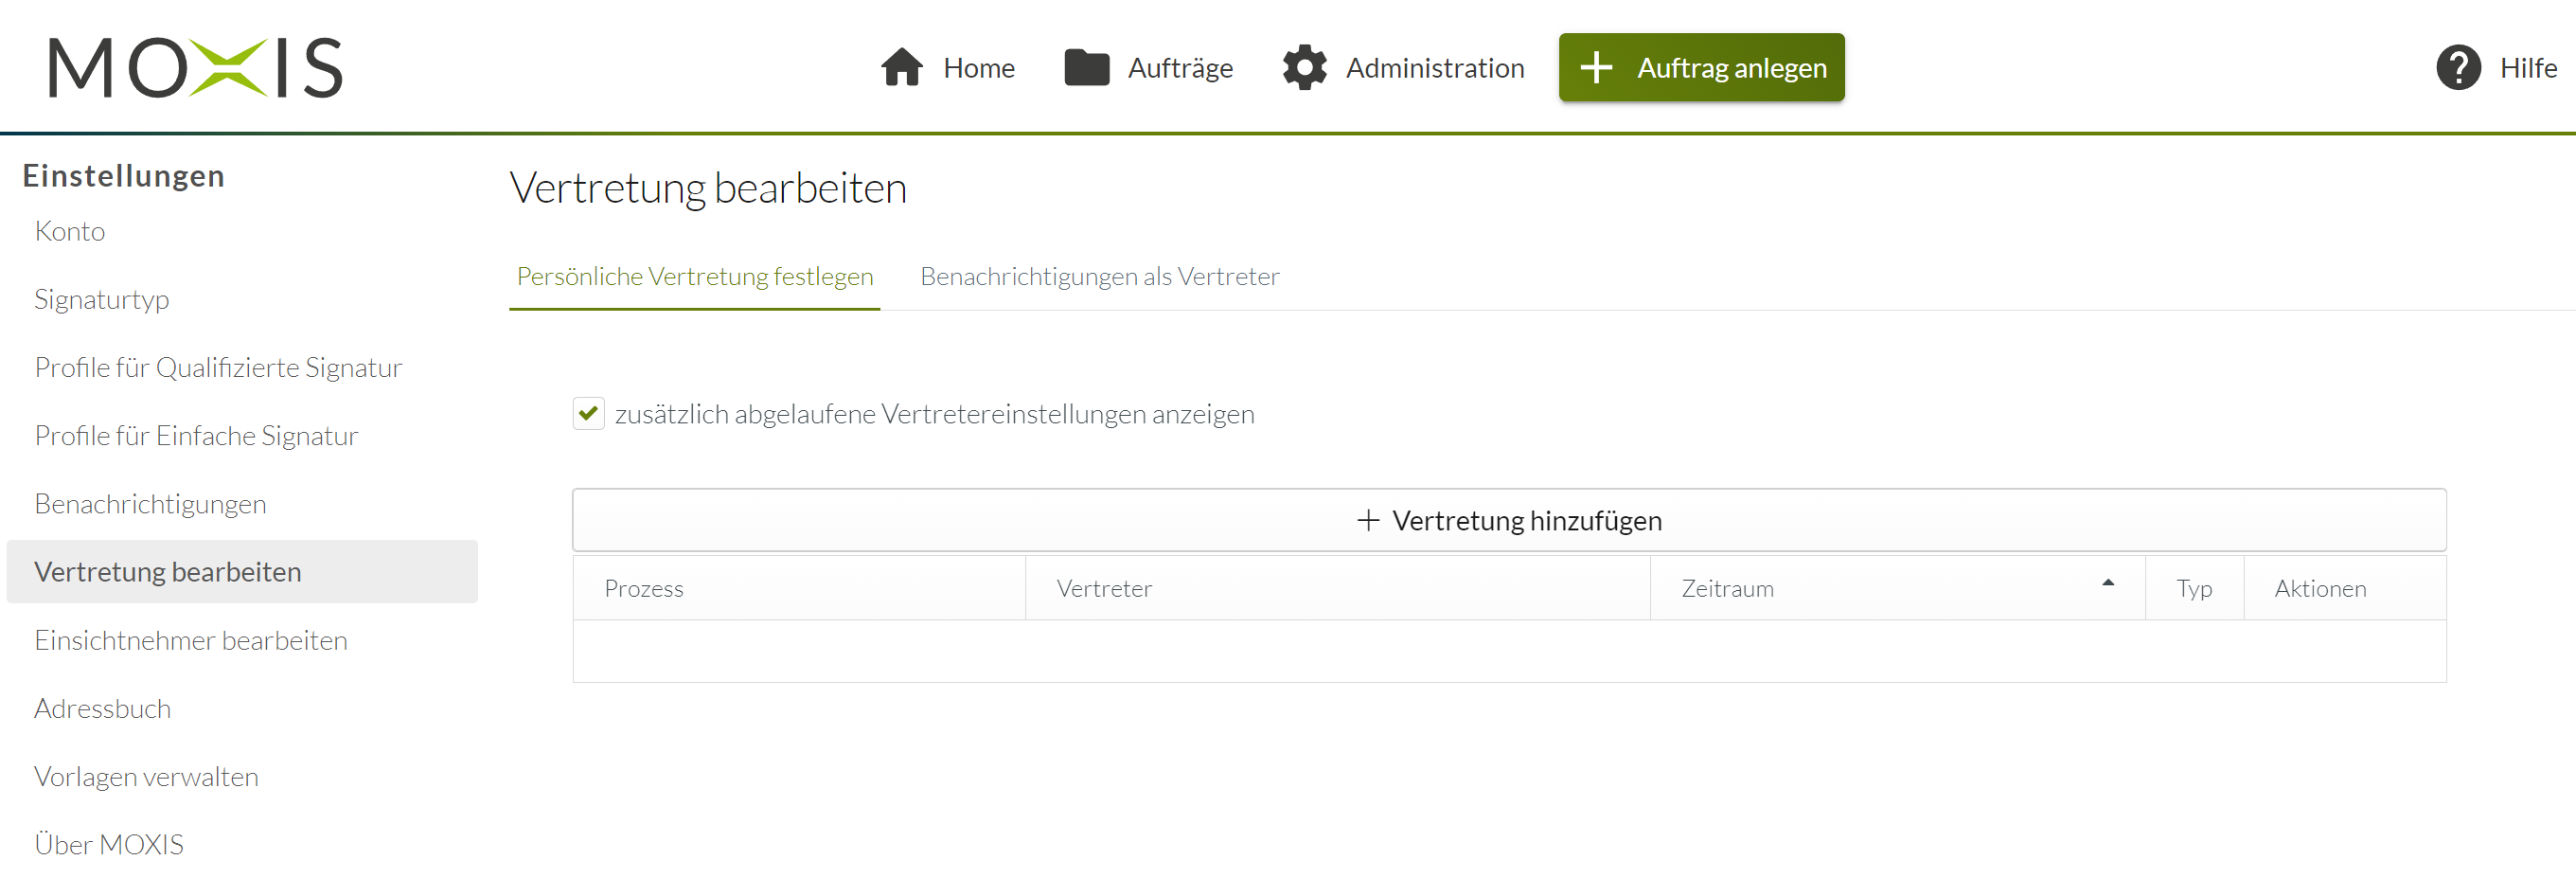The height and width of the screenshot is (878, 2576).
Task: Click the plus icon next to Vertretung hinzufügen
Action: tap(1367, 520)
